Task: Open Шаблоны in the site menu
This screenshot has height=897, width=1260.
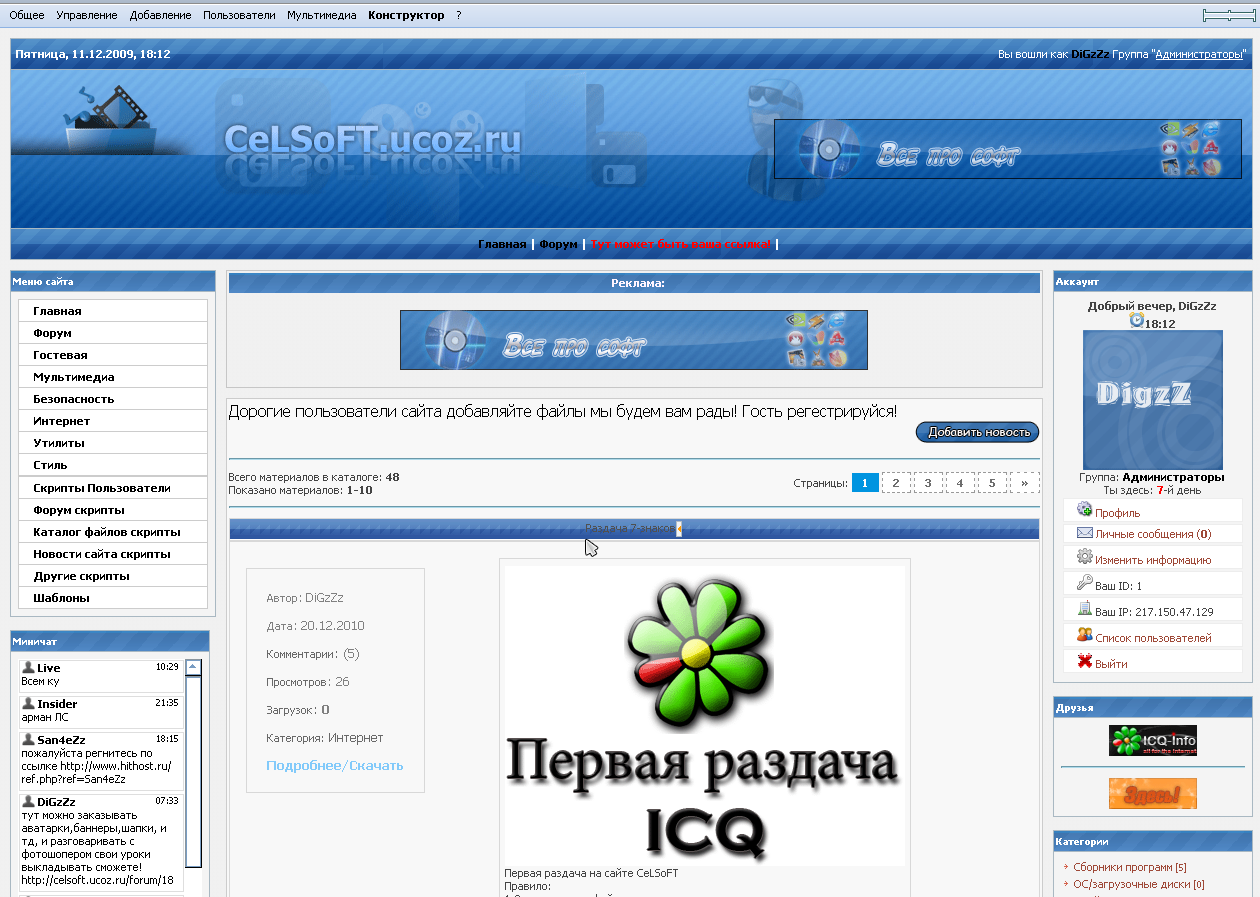Action: [113, 598]
